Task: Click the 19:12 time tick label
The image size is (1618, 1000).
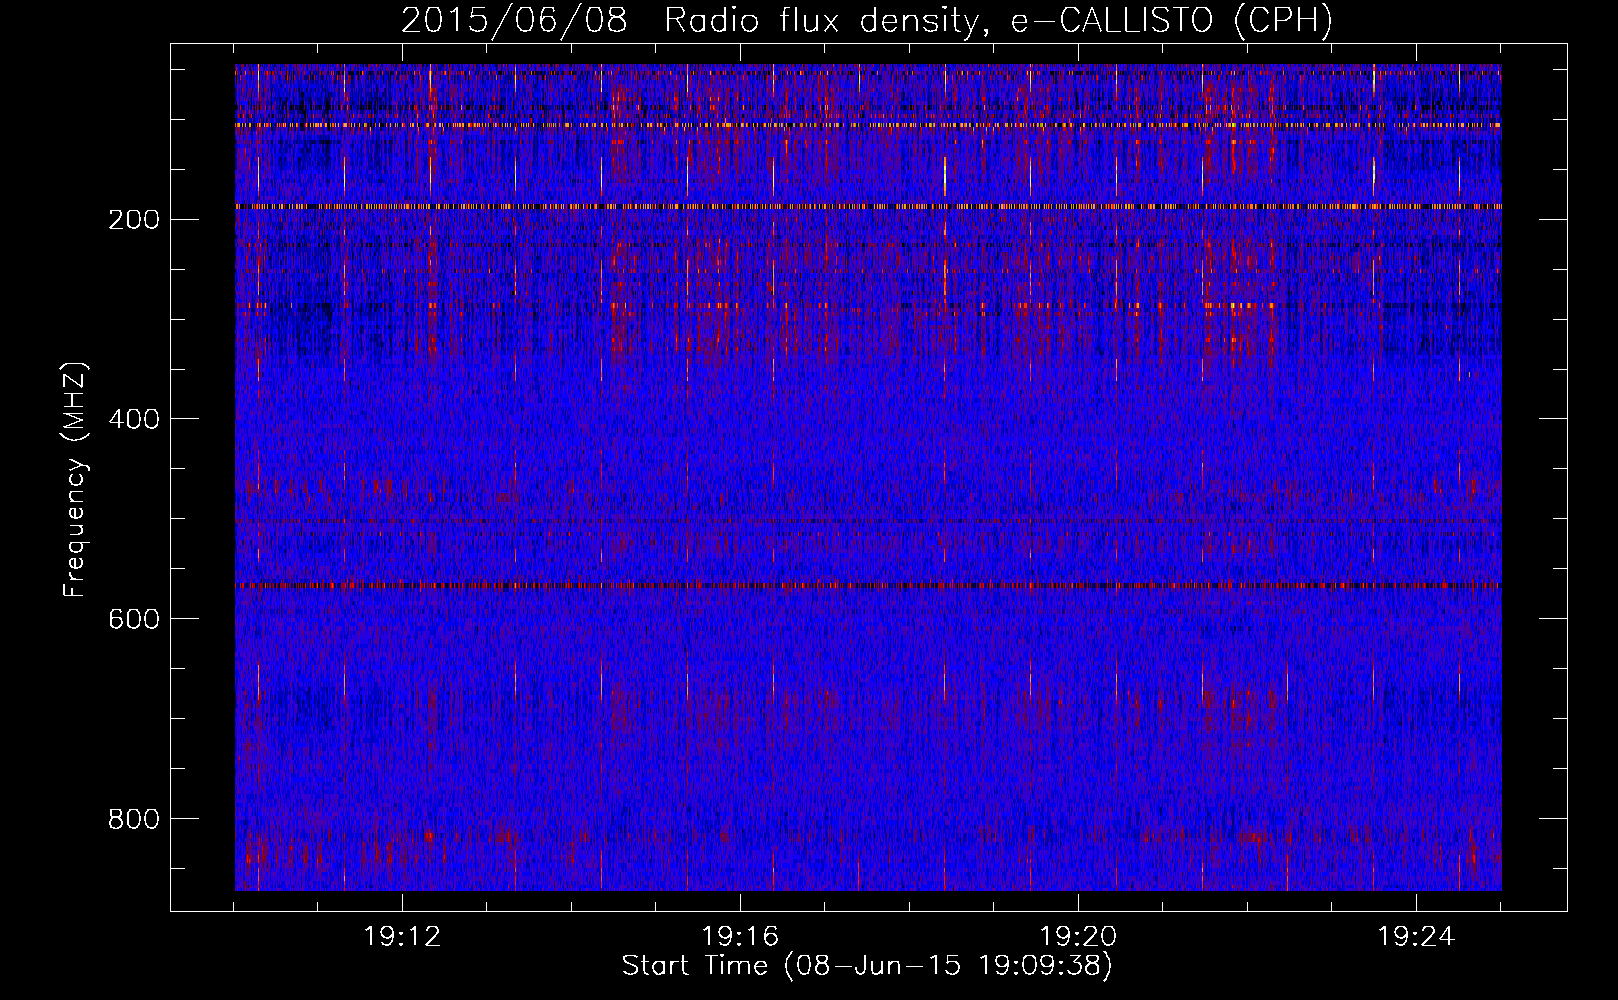Action: (402, 937)
